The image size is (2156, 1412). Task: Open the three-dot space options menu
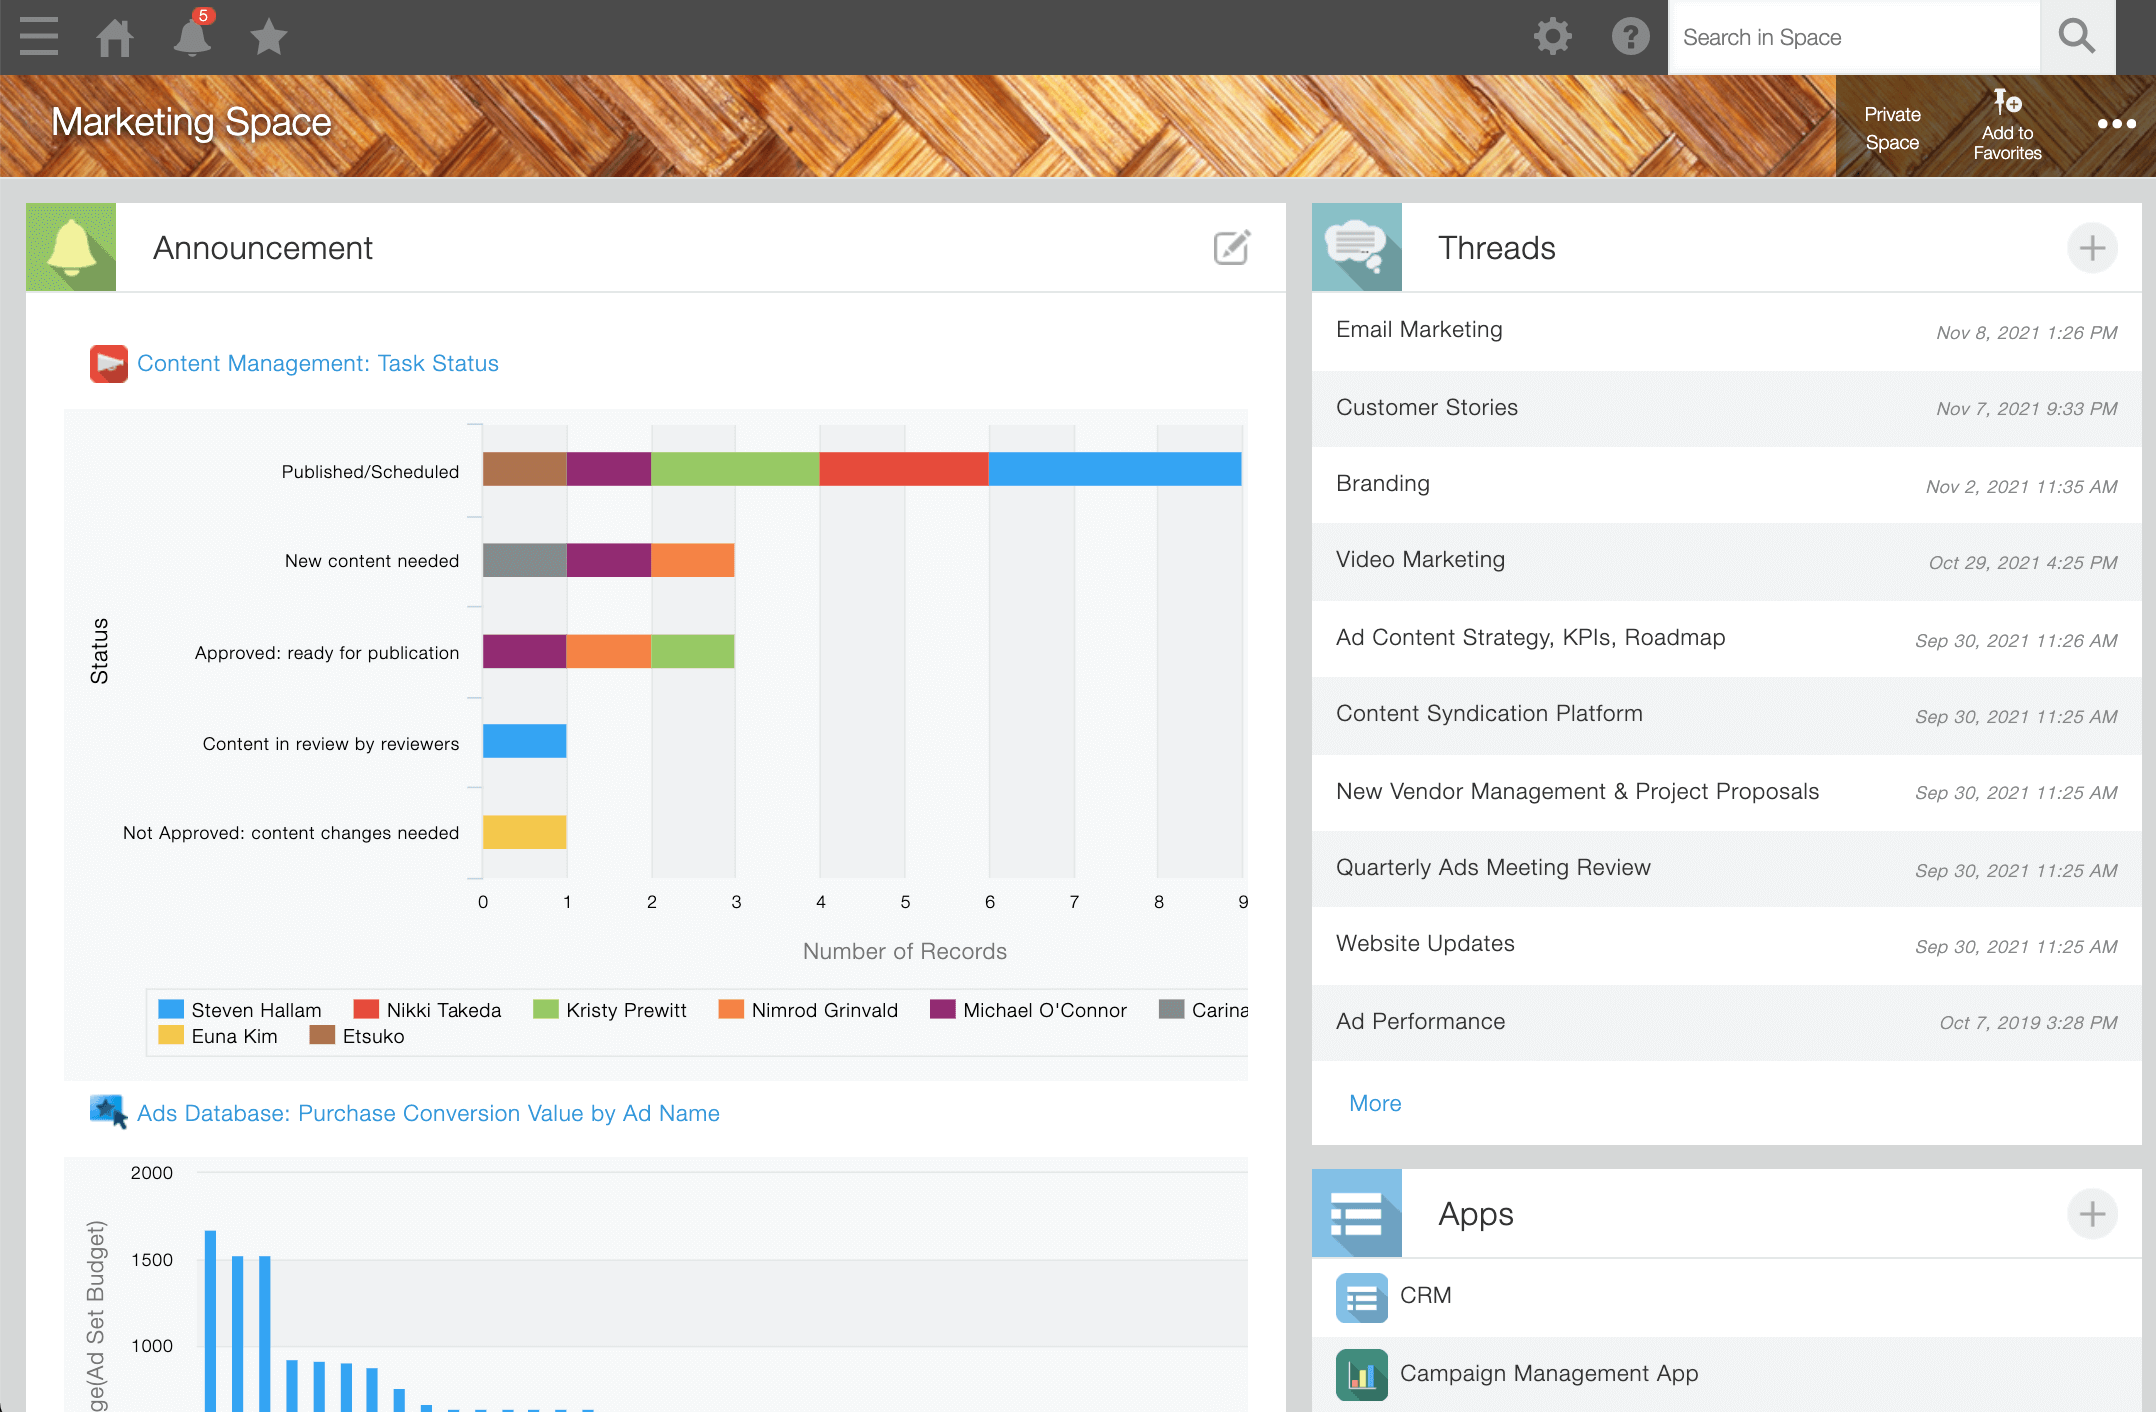2116,124
